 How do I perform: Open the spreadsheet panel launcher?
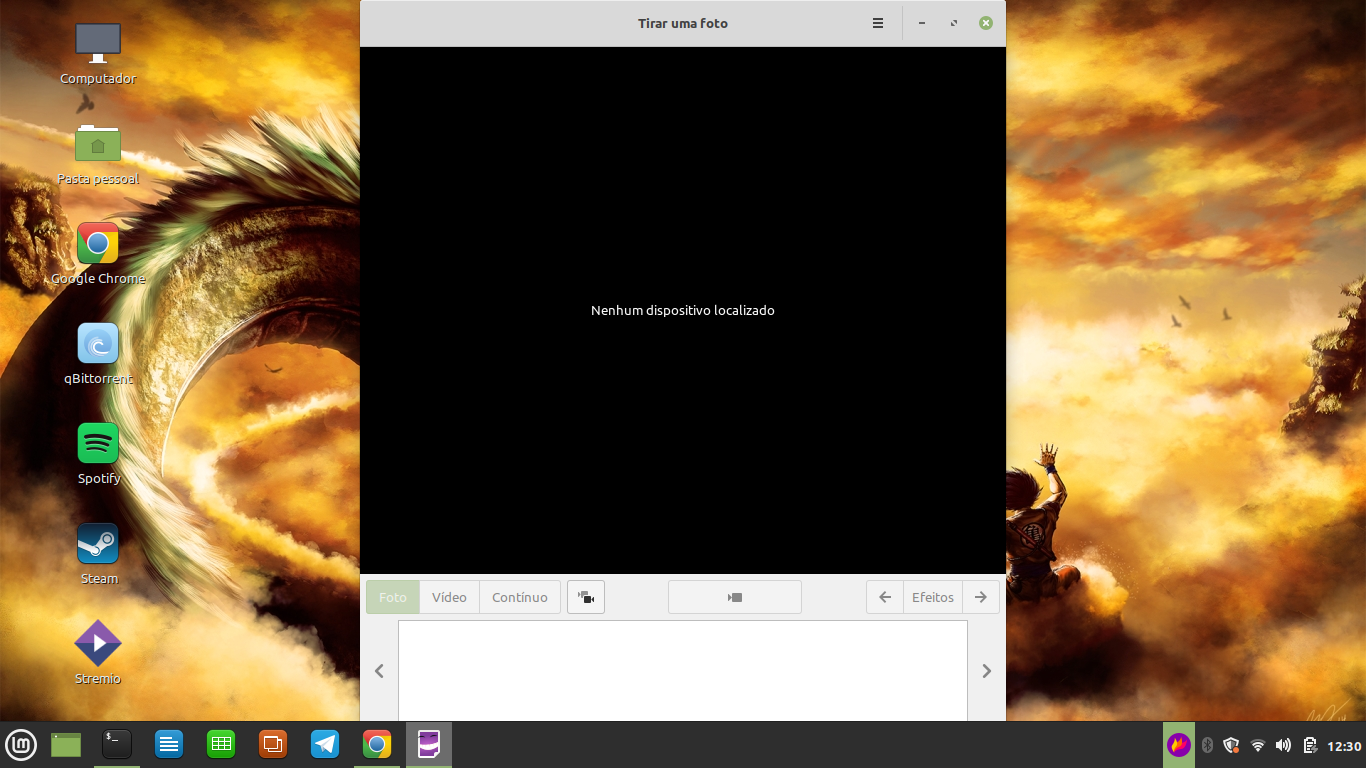tap(221, 744)
